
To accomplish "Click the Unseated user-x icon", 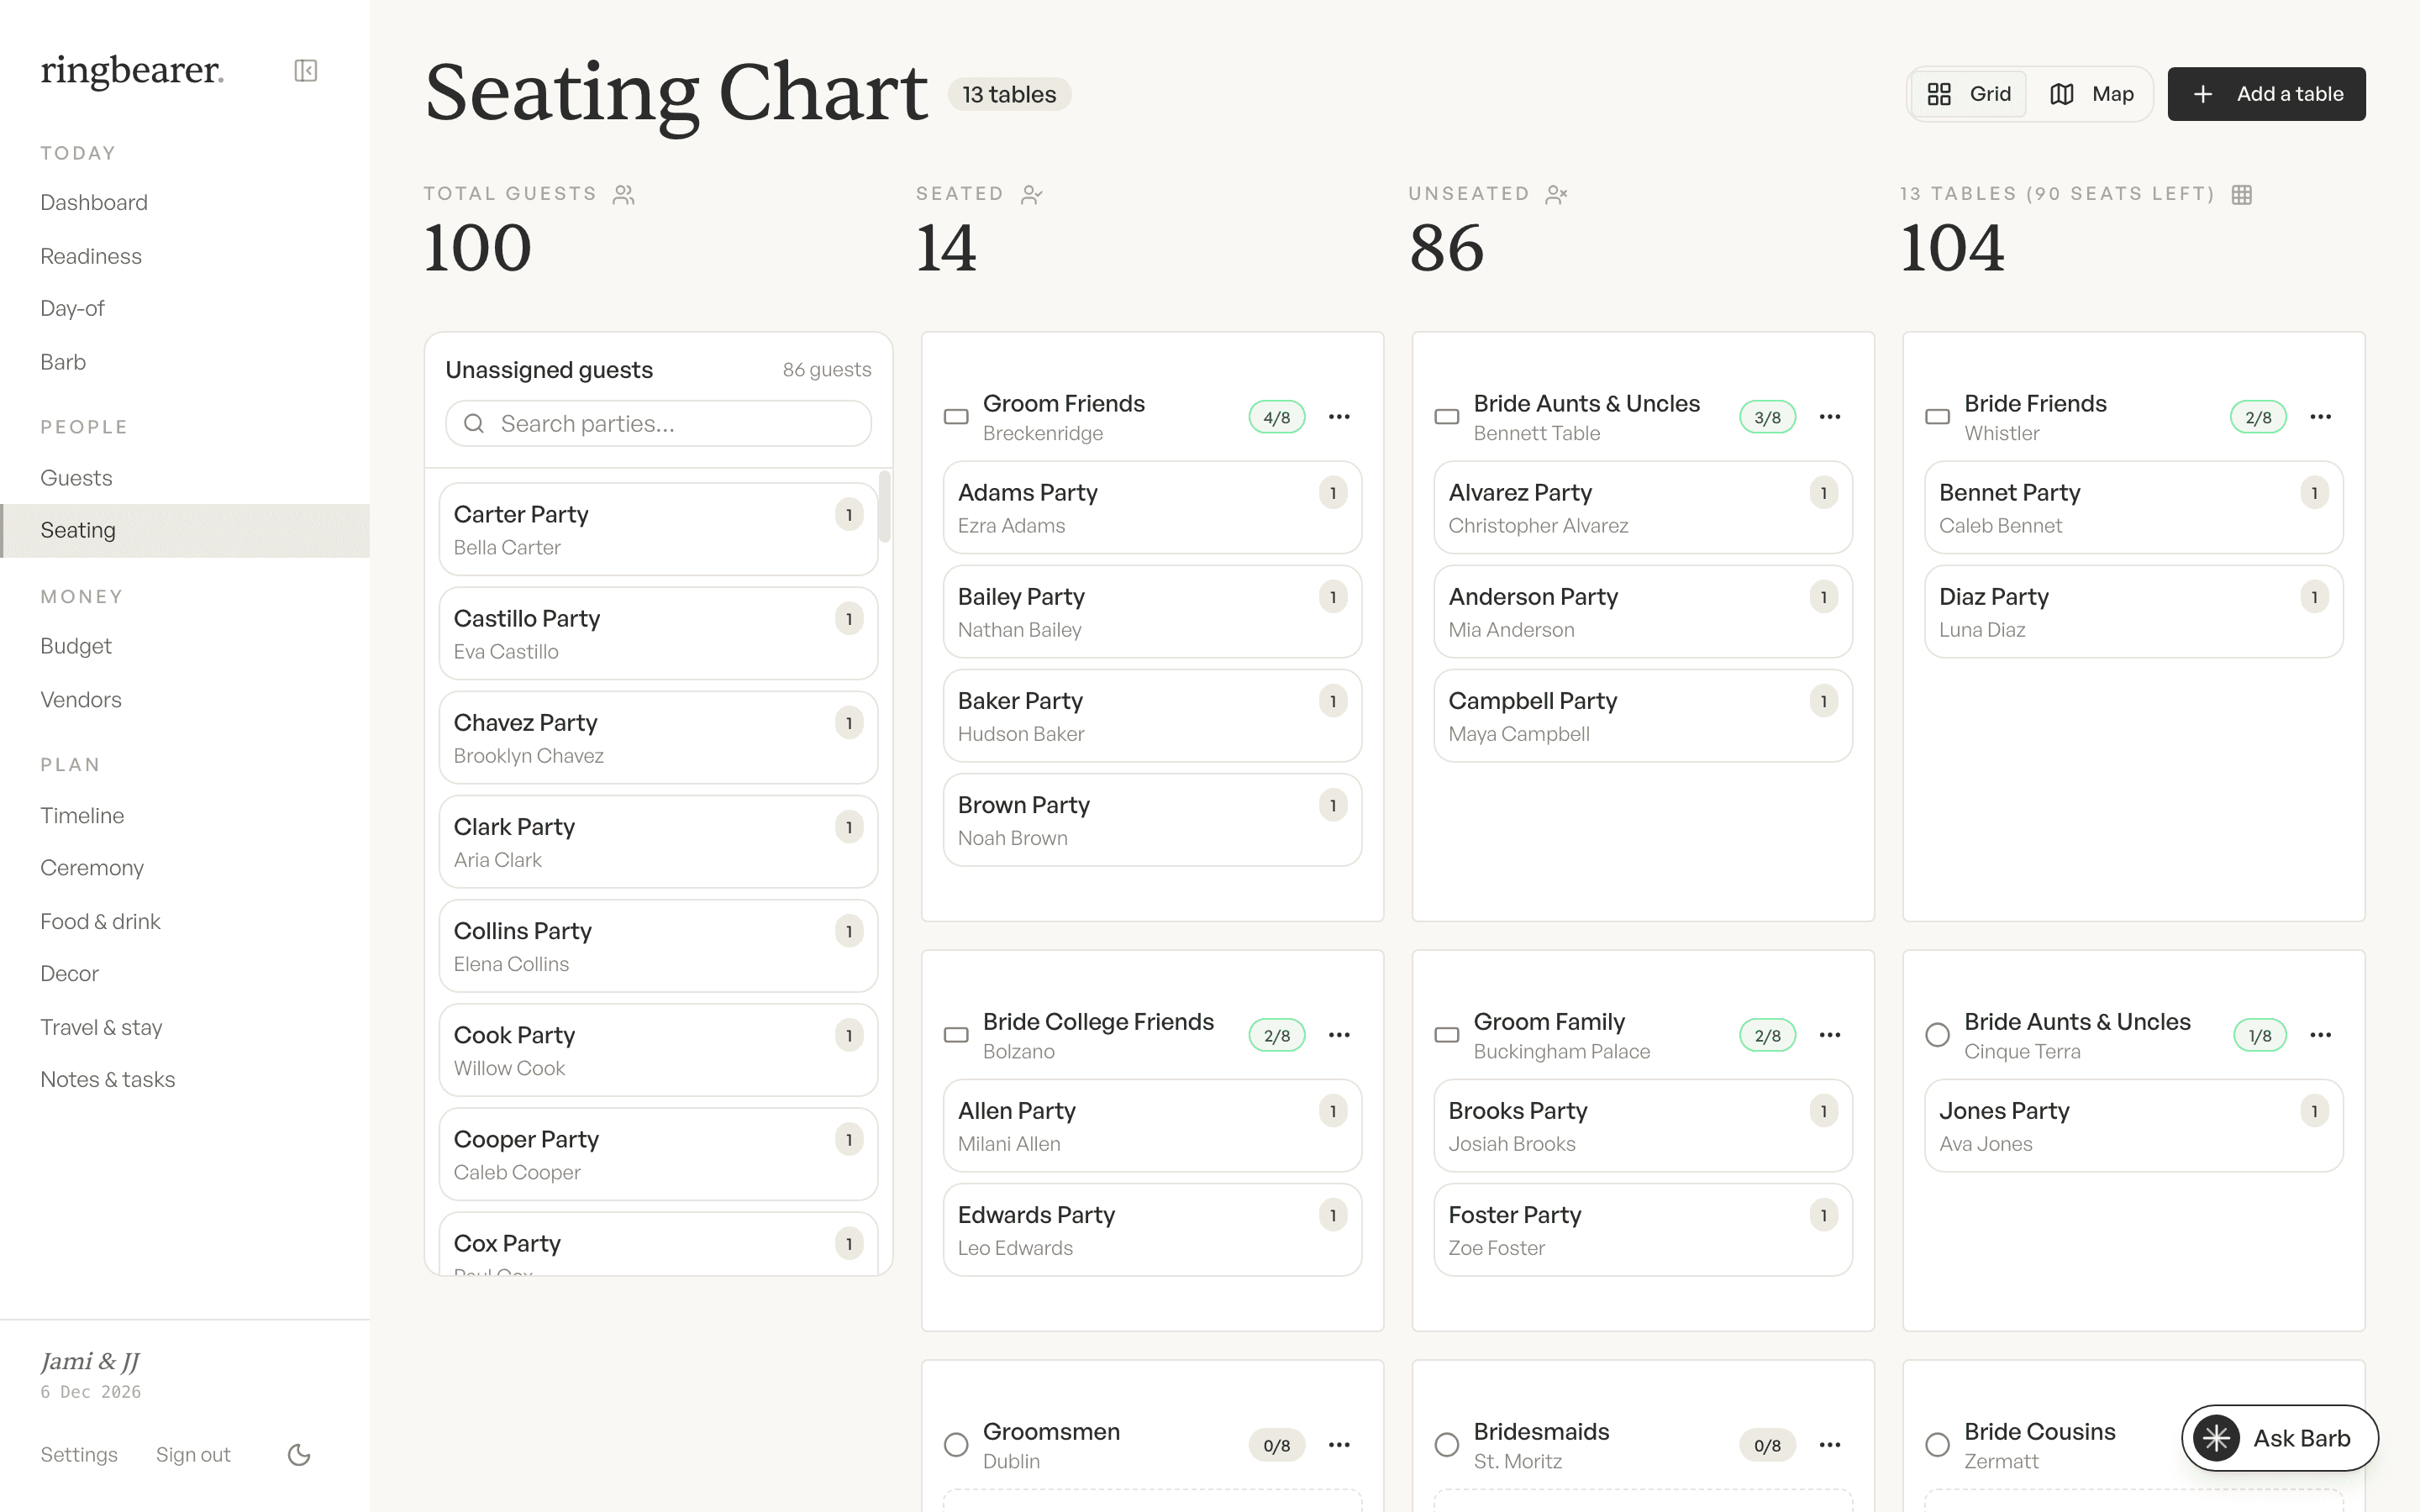I will pyautogui.click(x=1556, y=194).
